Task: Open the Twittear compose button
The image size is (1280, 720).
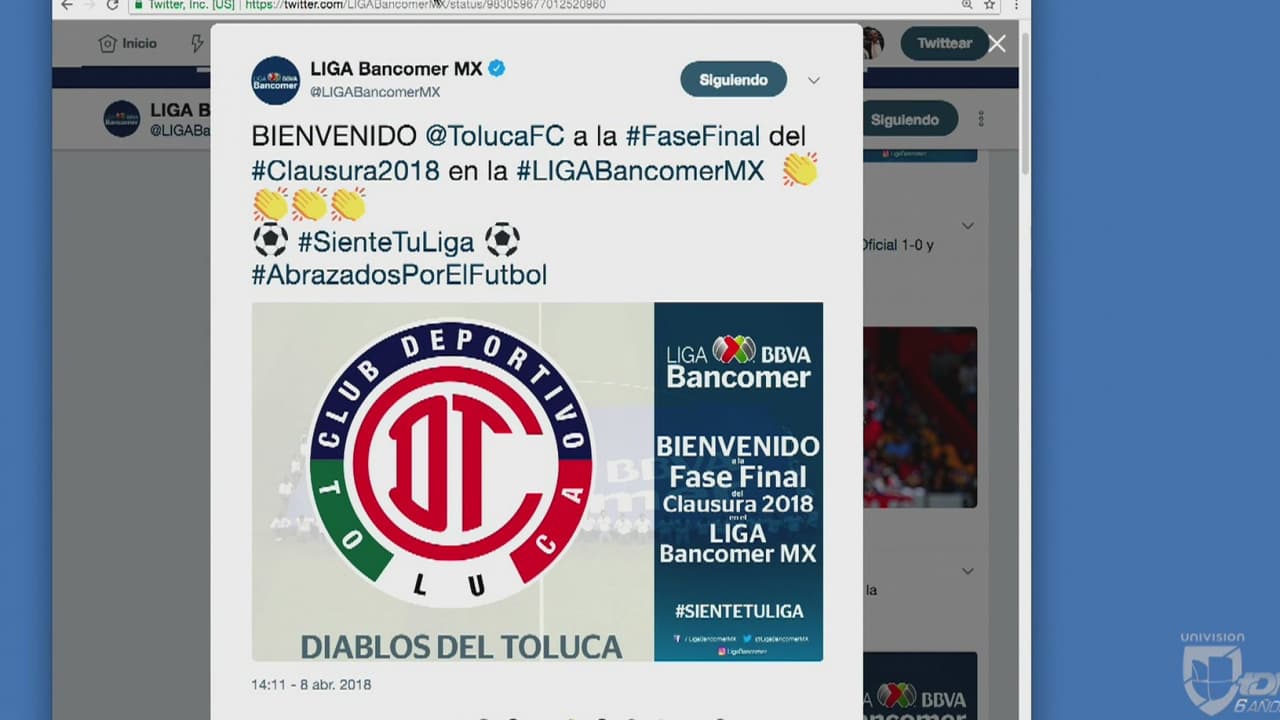Action: tap(944, 44)
